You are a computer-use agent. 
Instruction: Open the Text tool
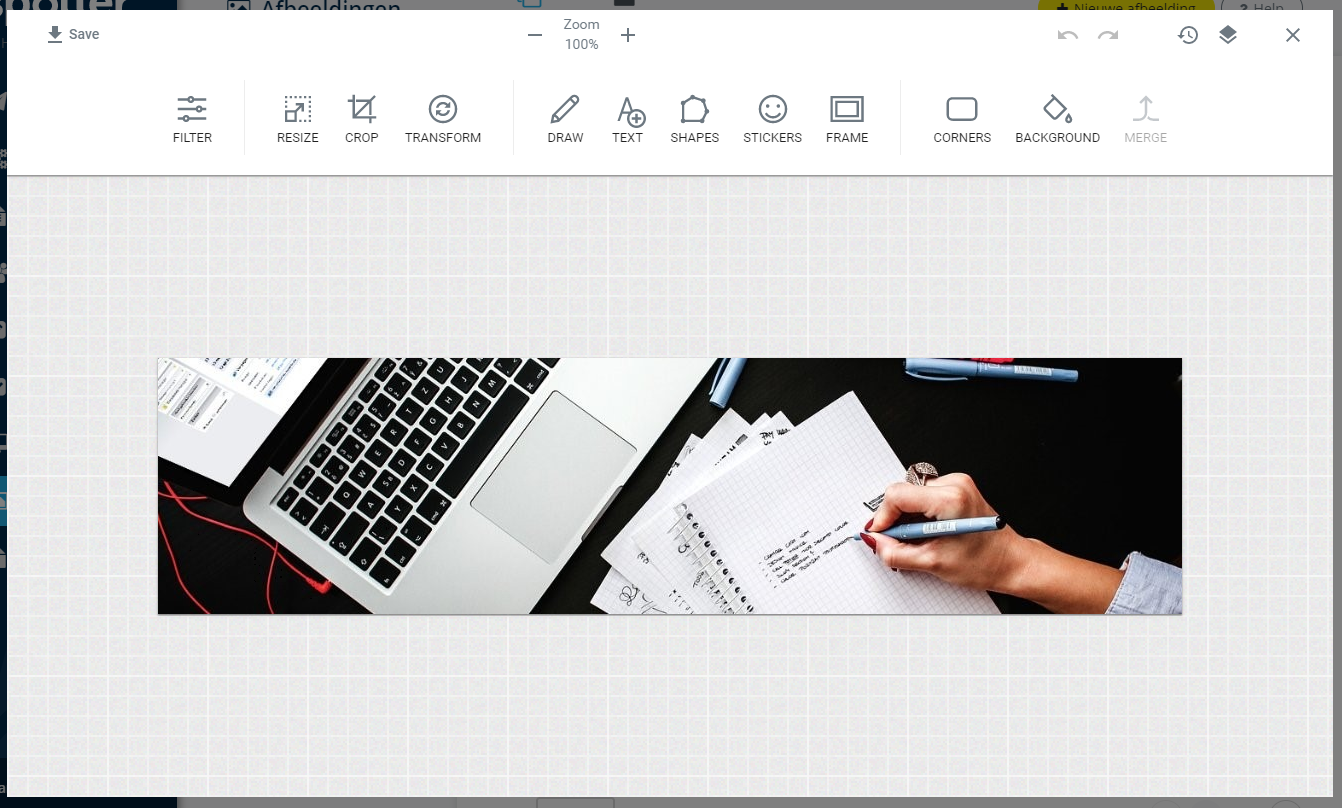click(628, 118)
